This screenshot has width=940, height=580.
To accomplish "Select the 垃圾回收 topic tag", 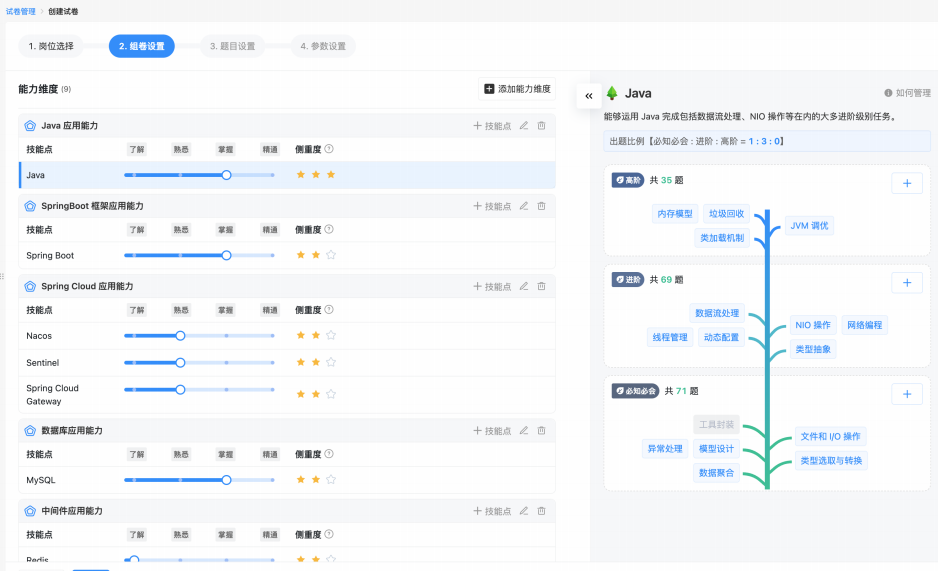I will coord(727,214).
